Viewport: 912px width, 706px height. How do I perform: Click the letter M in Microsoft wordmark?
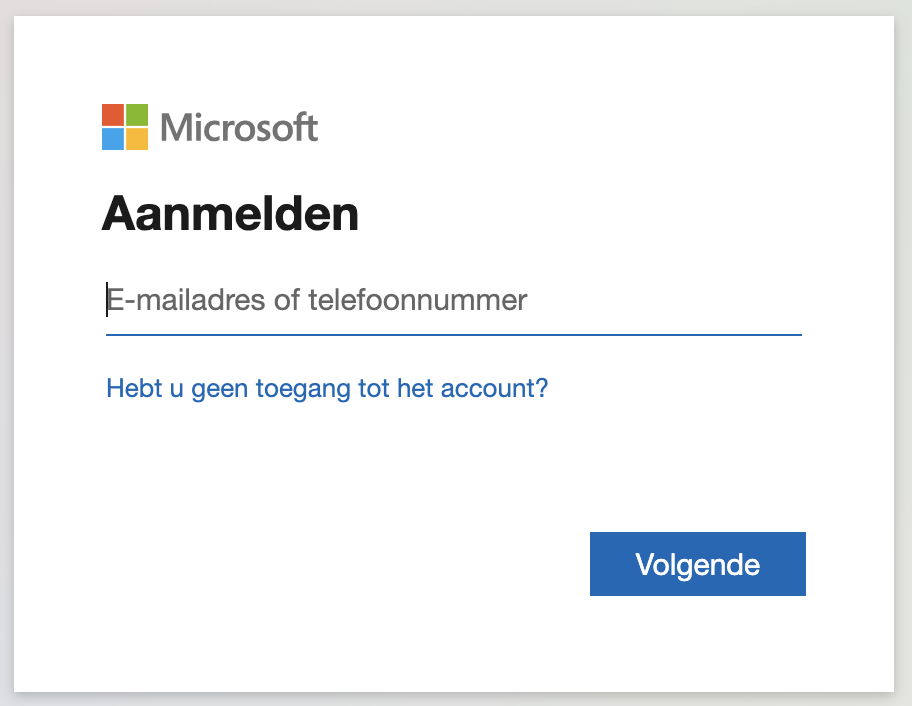click(176, 127)
